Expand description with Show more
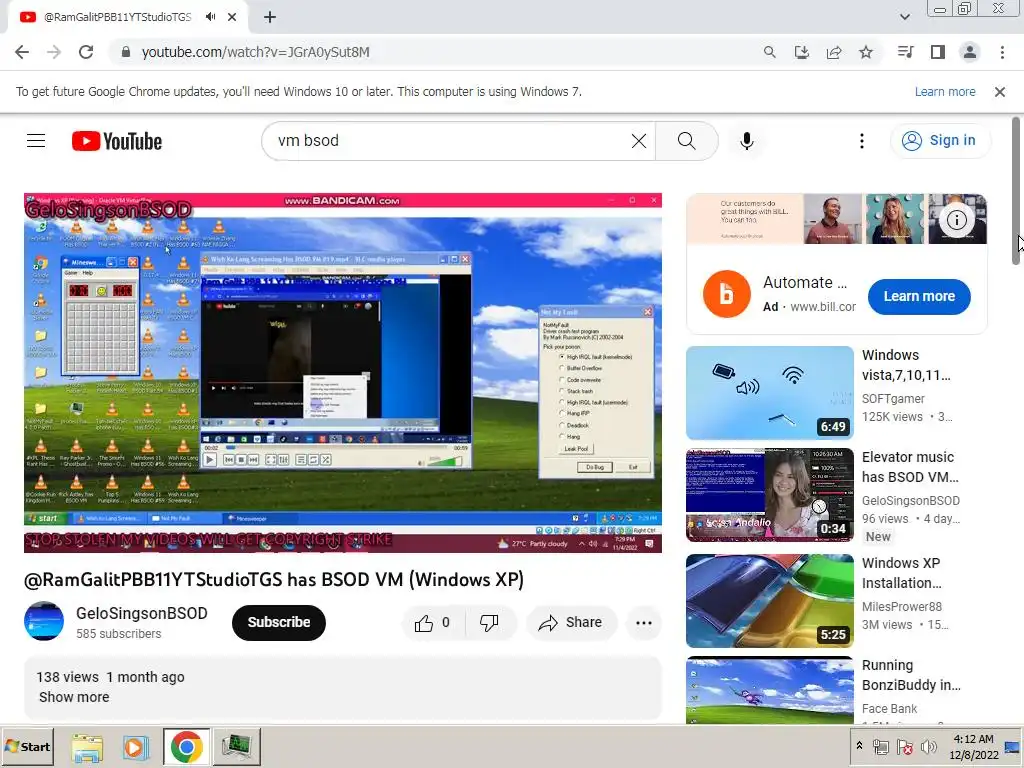Screen dimensions: 1024x768 pos(74,697)
